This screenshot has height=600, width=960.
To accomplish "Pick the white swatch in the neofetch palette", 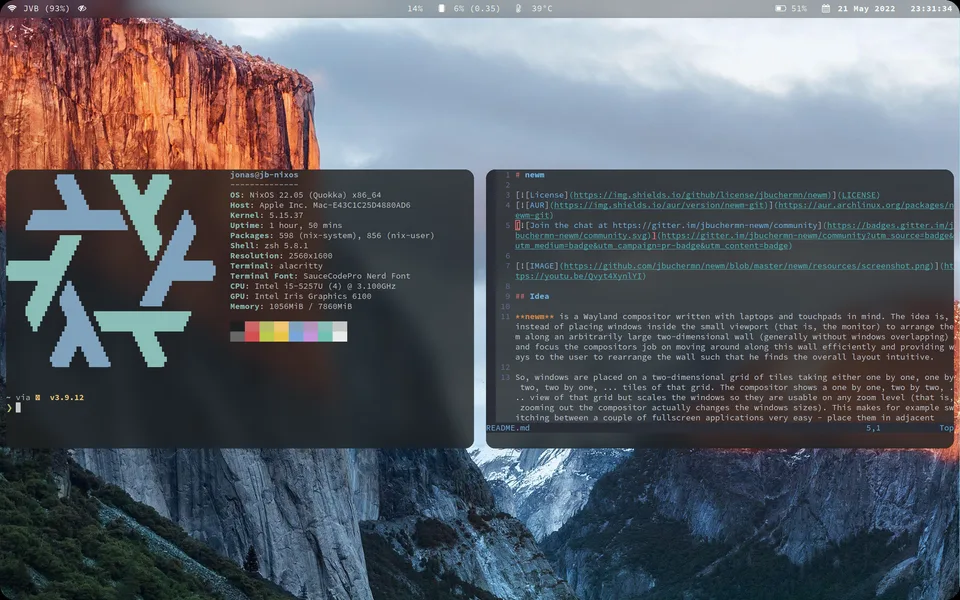I will pyautogui.click(x=340, y=331).
